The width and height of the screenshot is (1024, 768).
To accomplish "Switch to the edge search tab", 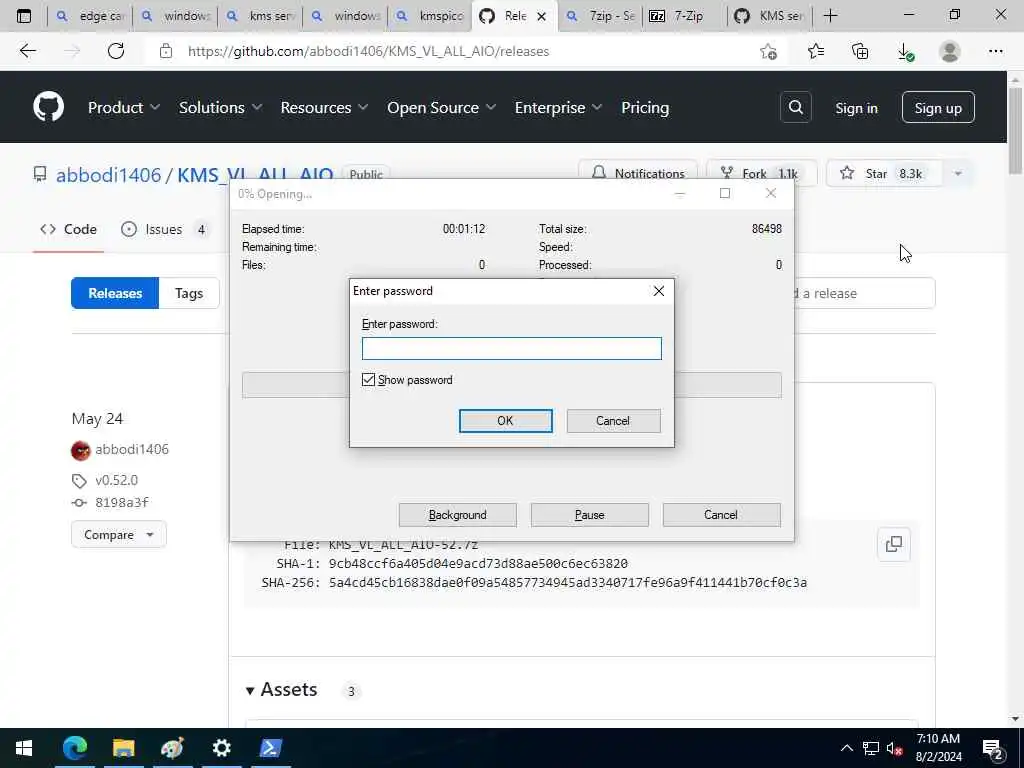I will [x=90, y=16].
